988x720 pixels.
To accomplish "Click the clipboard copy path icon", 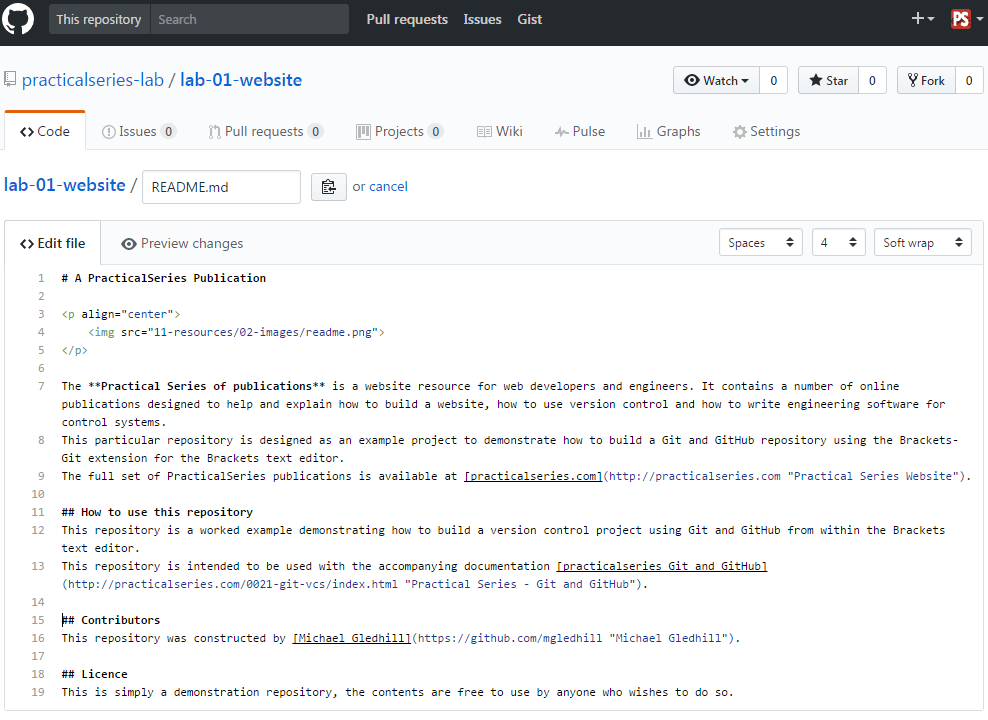I will (x=328, y=187).
